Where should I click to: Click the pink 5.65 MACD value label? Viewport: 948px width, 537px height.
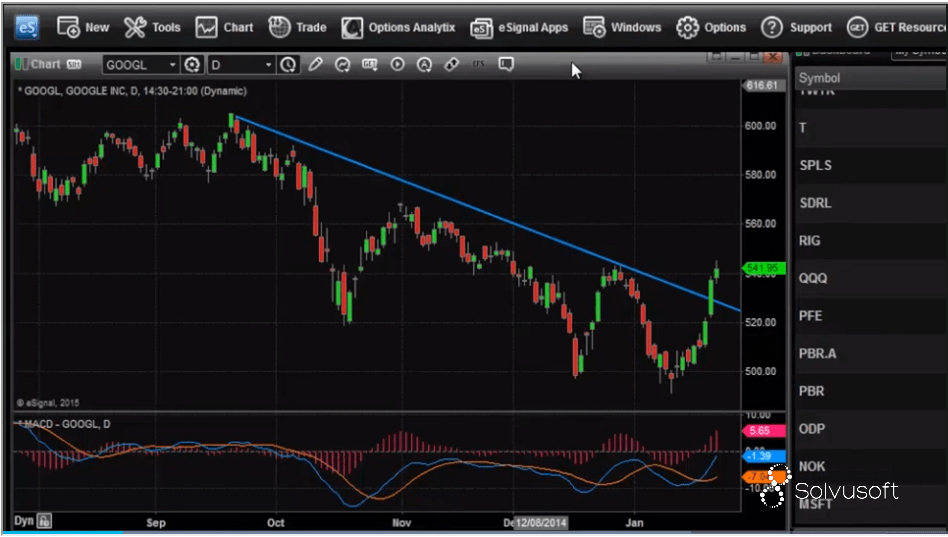[764, 431]
